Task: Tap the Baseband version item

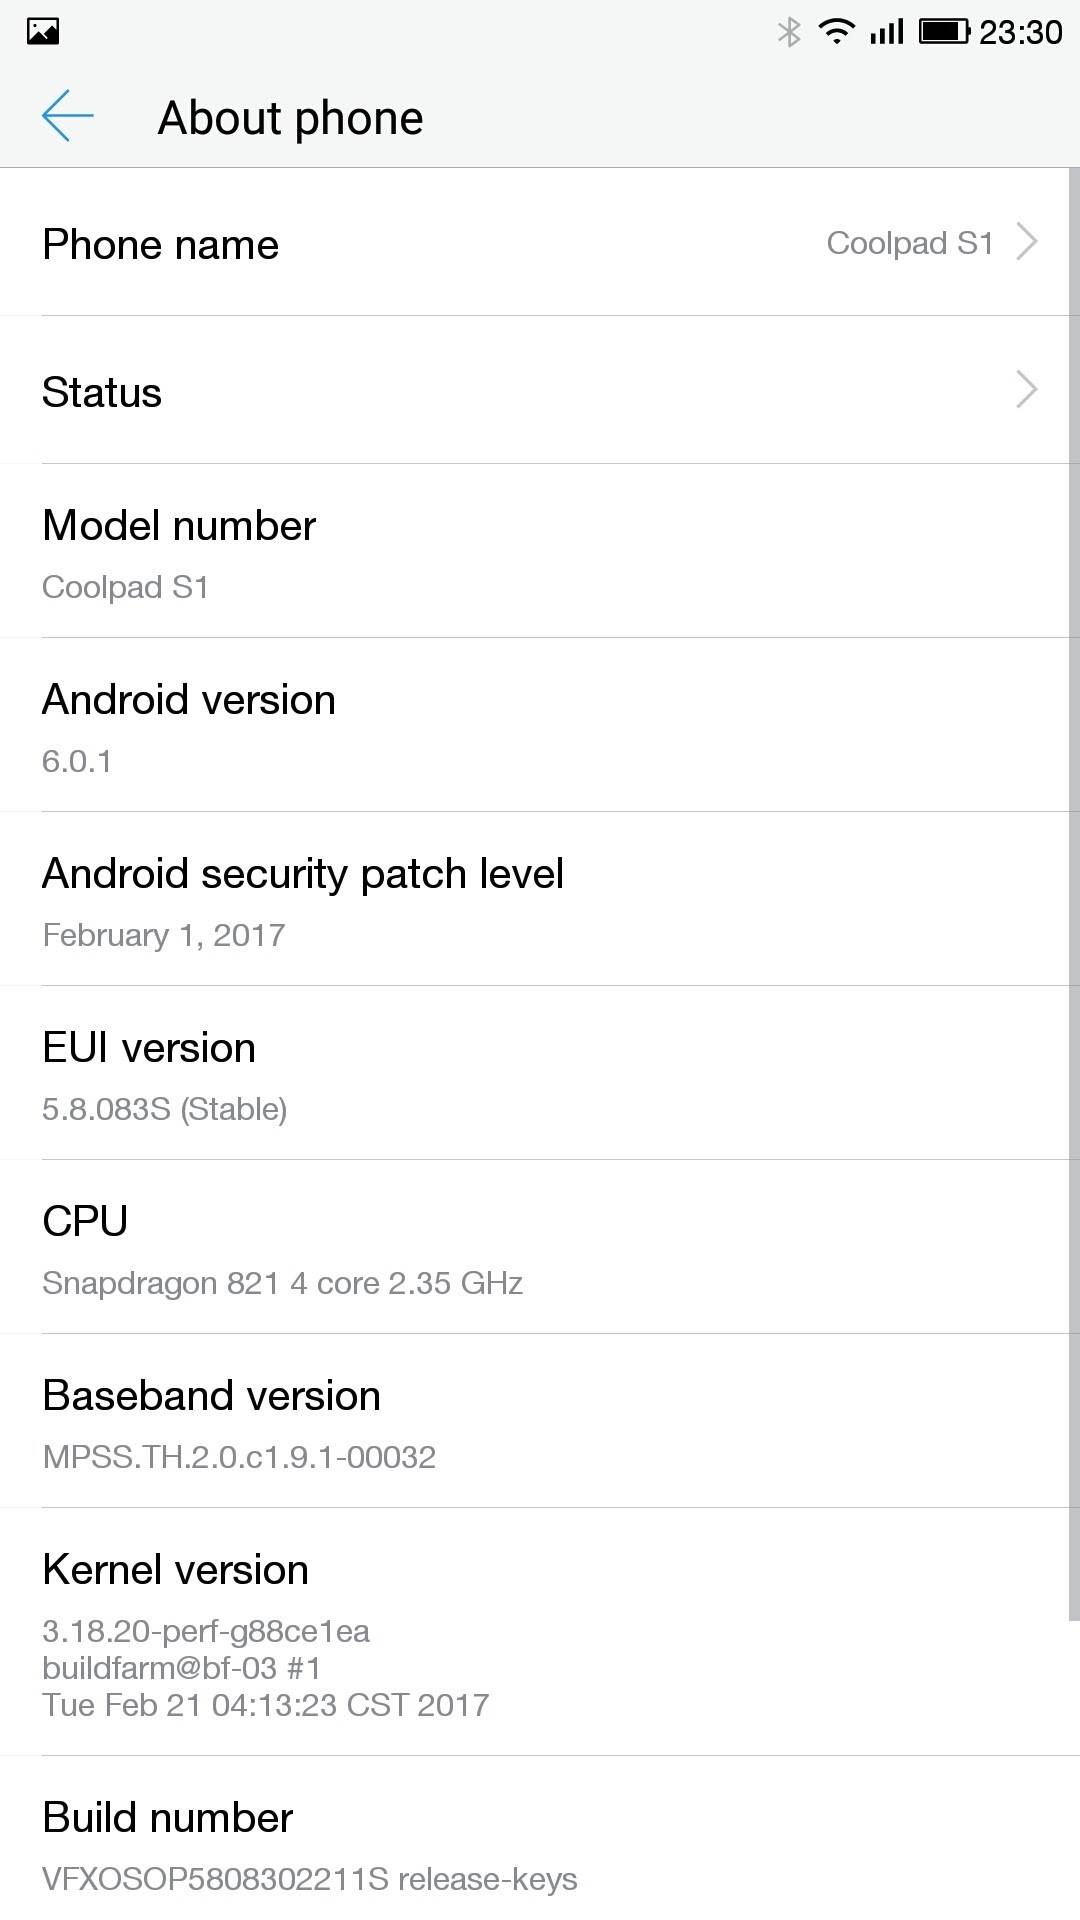Action: point(540,1422)
